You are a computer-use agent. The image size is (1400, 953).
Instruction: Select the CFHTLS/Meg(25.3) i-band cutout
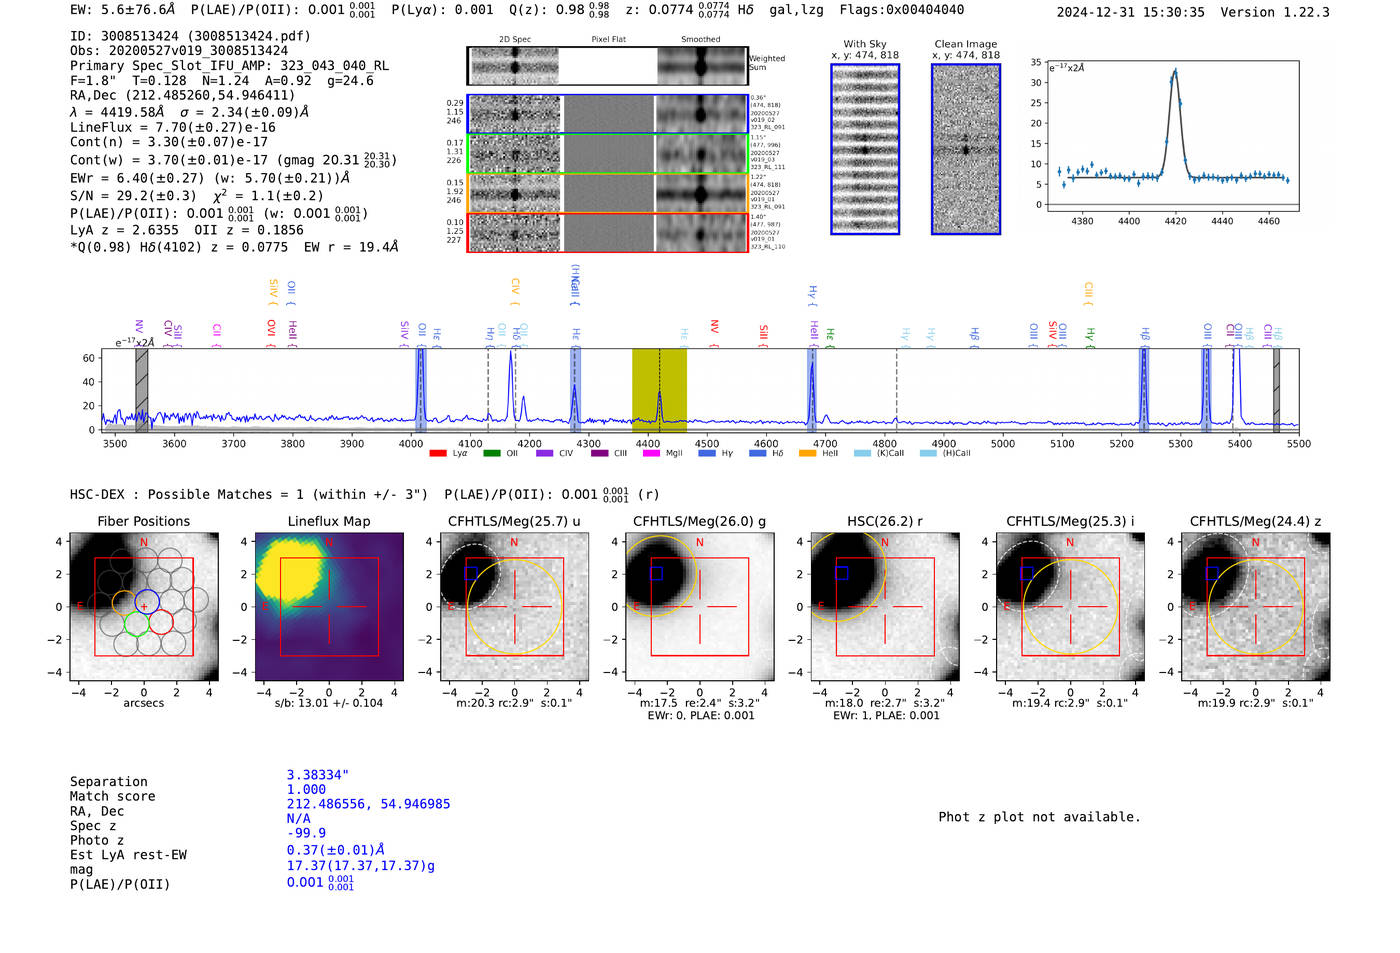click(1070, 607)
